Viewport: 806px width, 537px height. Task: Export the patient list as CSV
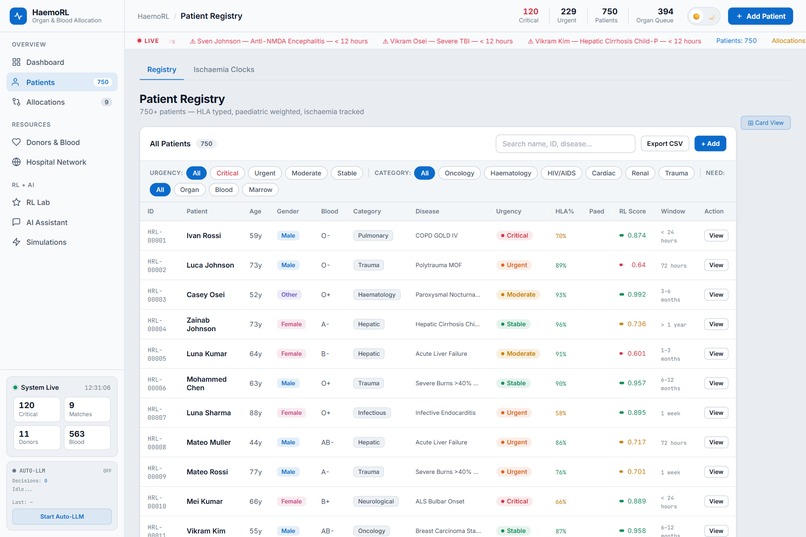pyautogui.click(x=665, y=144)
